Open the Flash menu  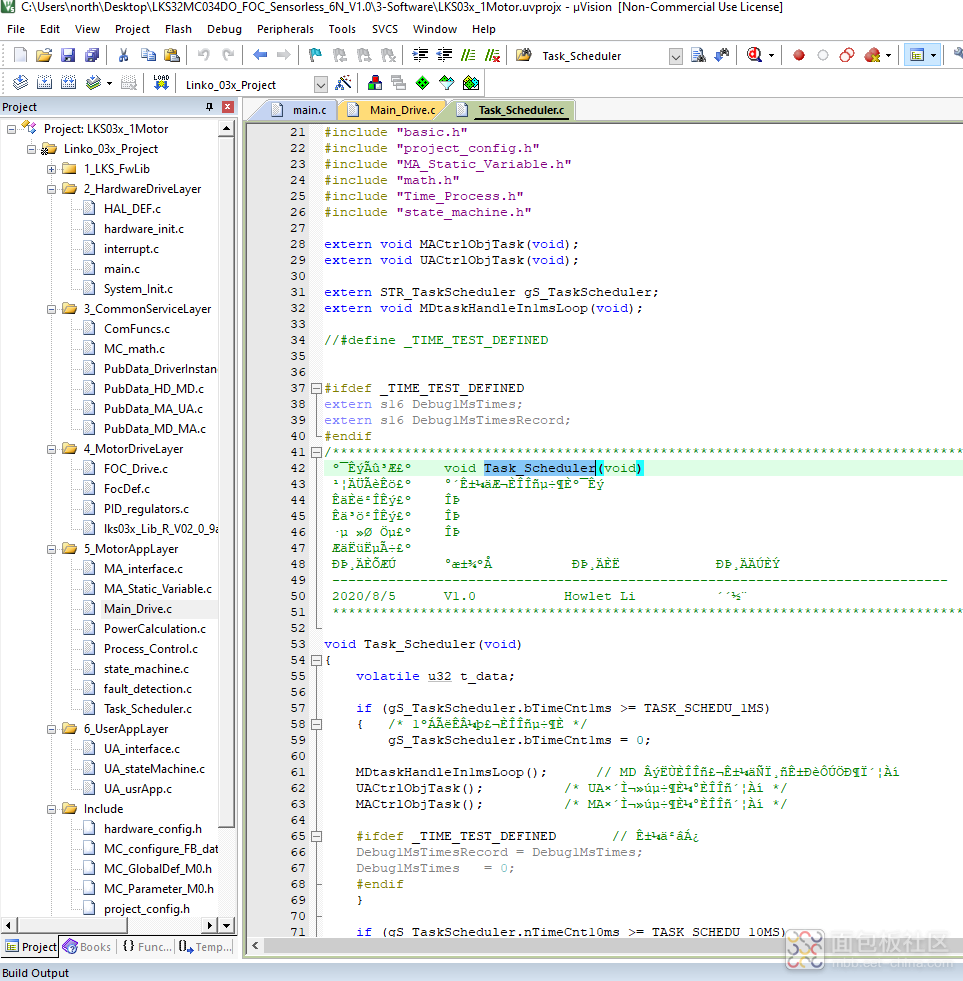(x=178, y=29)
